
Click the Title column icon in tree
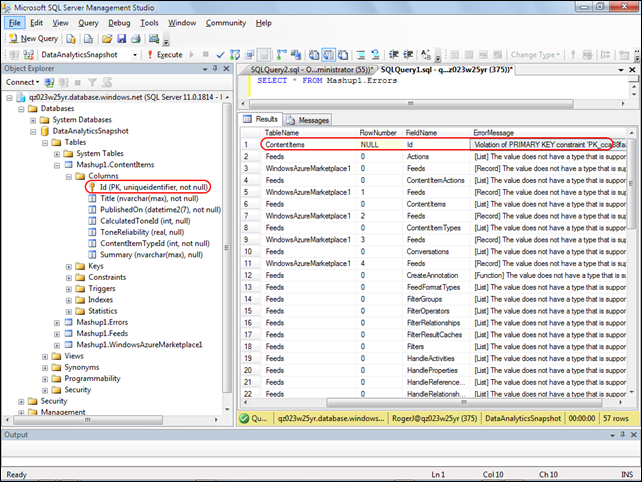(92, 198)
